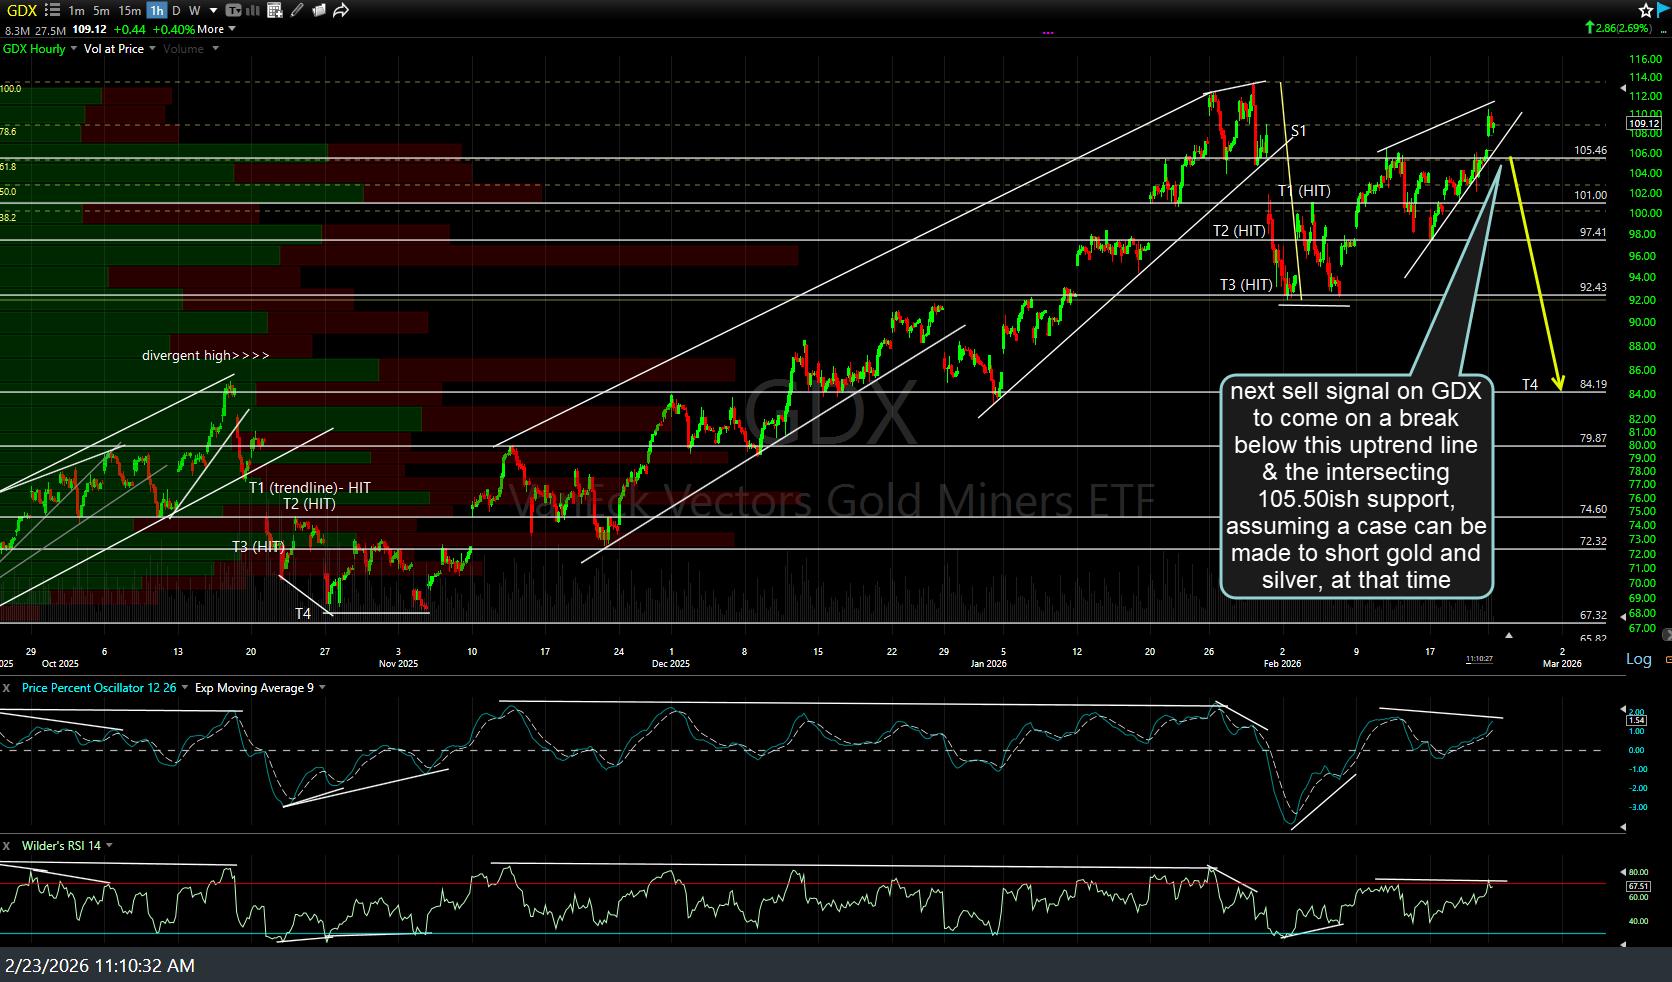Open the Exp Moving Average 9 dropdown
Screen dimensions: 1672x982
point(321,688)
